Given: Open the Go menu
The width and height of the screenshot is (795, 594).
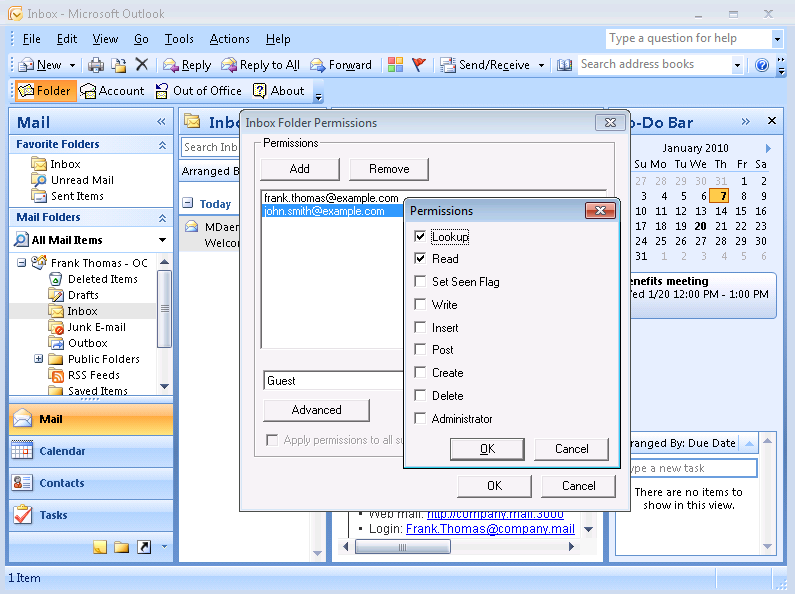Looking at the screenshot, I should [141, 39].
